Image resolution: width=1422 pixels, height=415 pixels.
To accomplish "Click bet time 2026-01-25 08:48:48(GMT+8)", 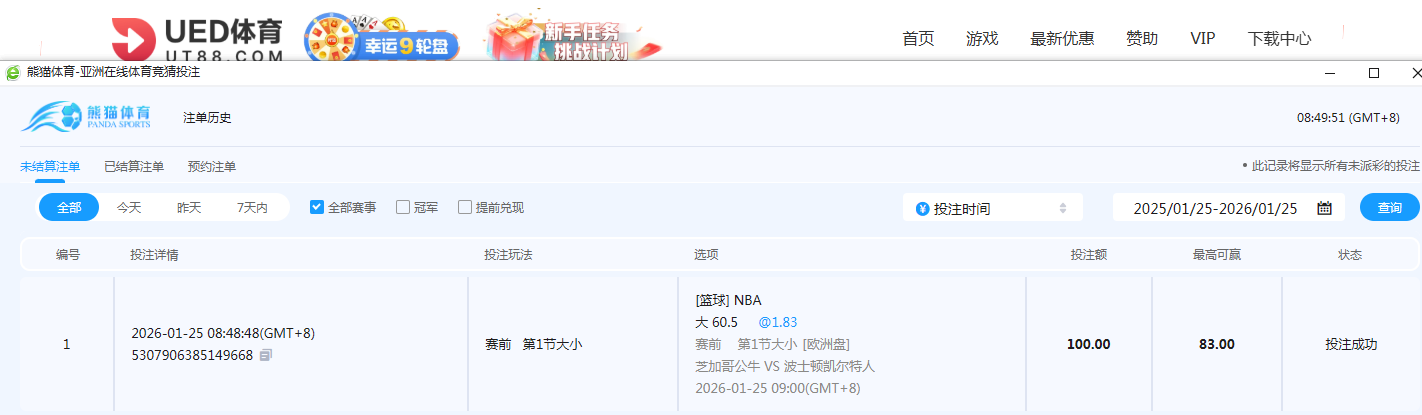I will (223, 333).
